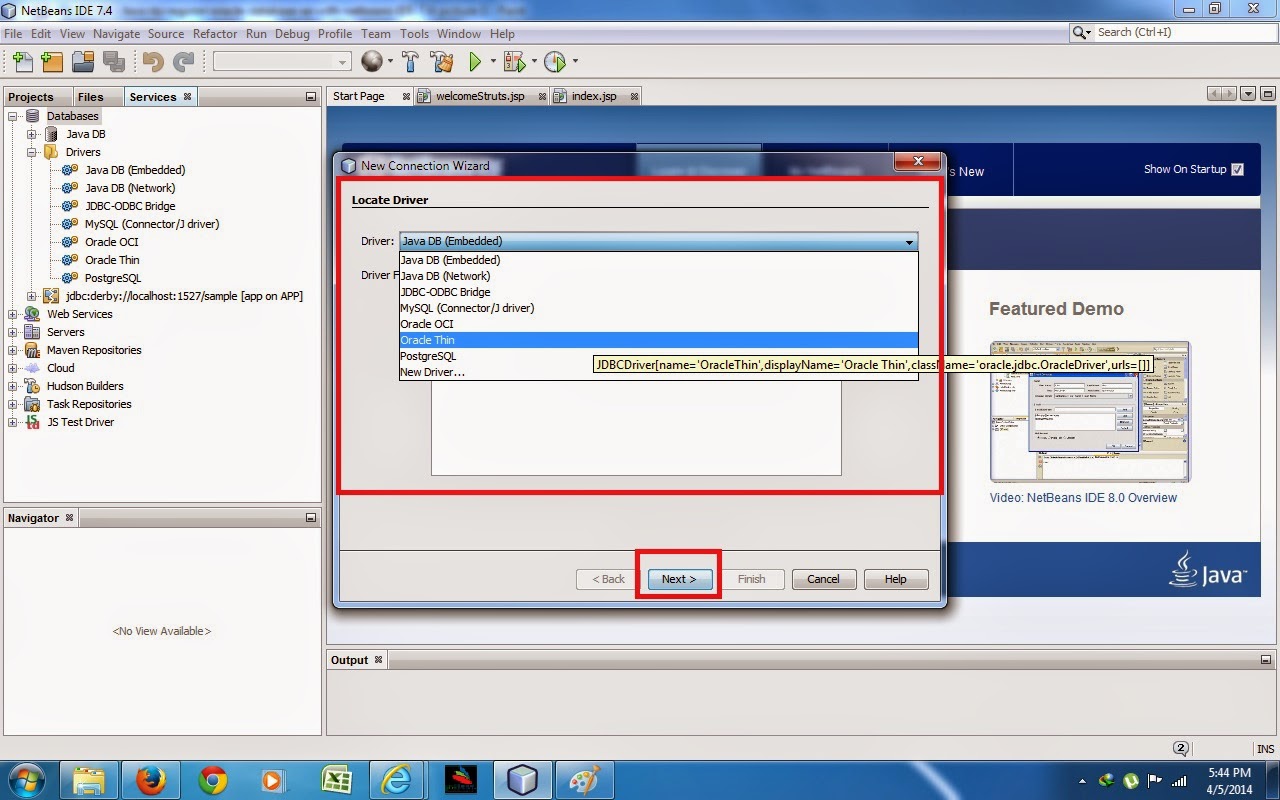Open Paint from the taskbar
The width and height of the screenshot is (1280, 800).
(584, 780)
